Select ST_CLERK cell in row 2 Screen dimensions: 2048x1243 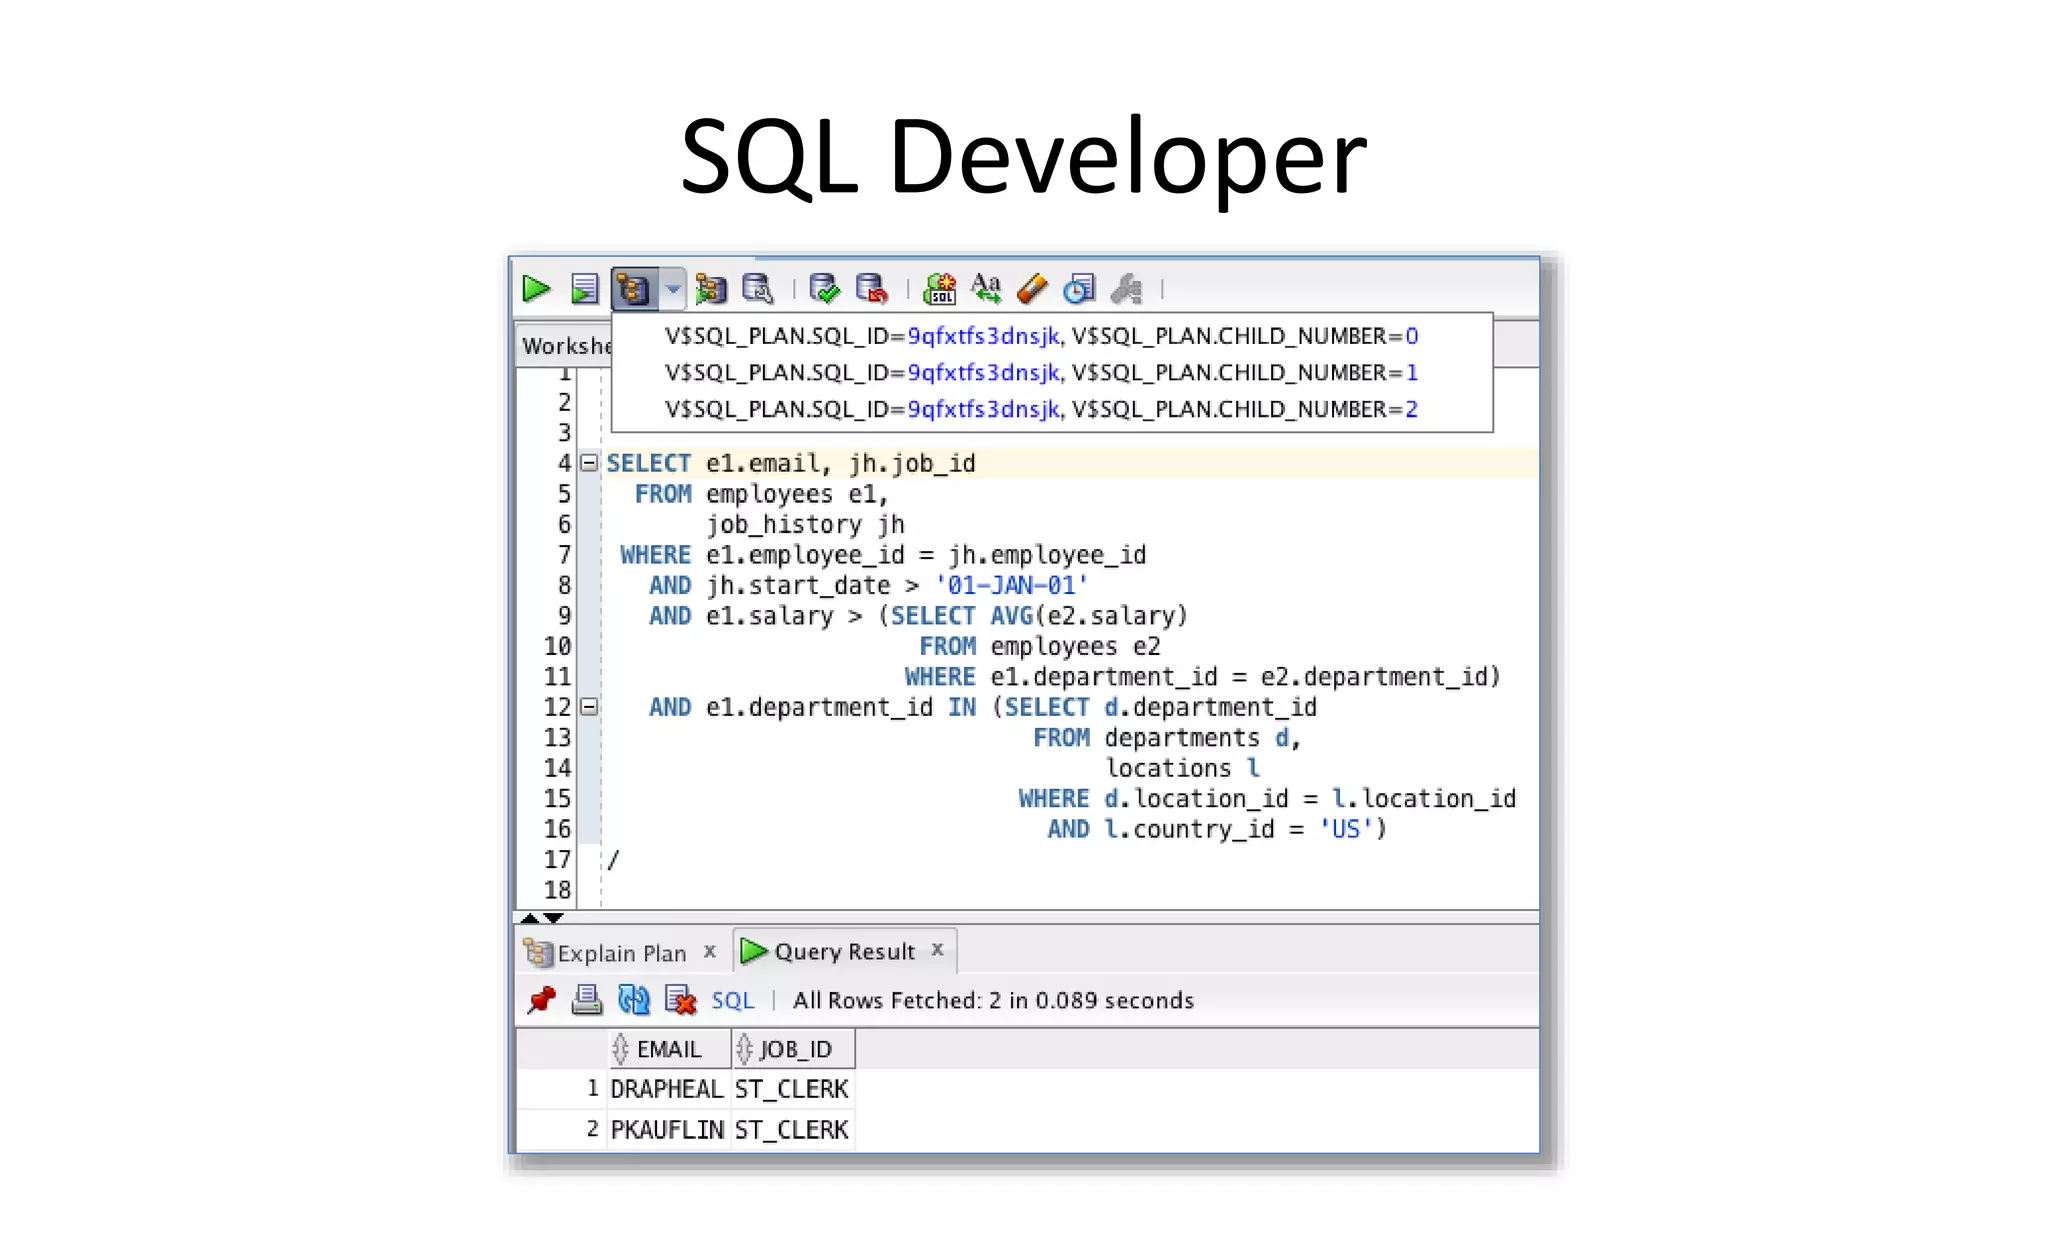(792, 1130)
